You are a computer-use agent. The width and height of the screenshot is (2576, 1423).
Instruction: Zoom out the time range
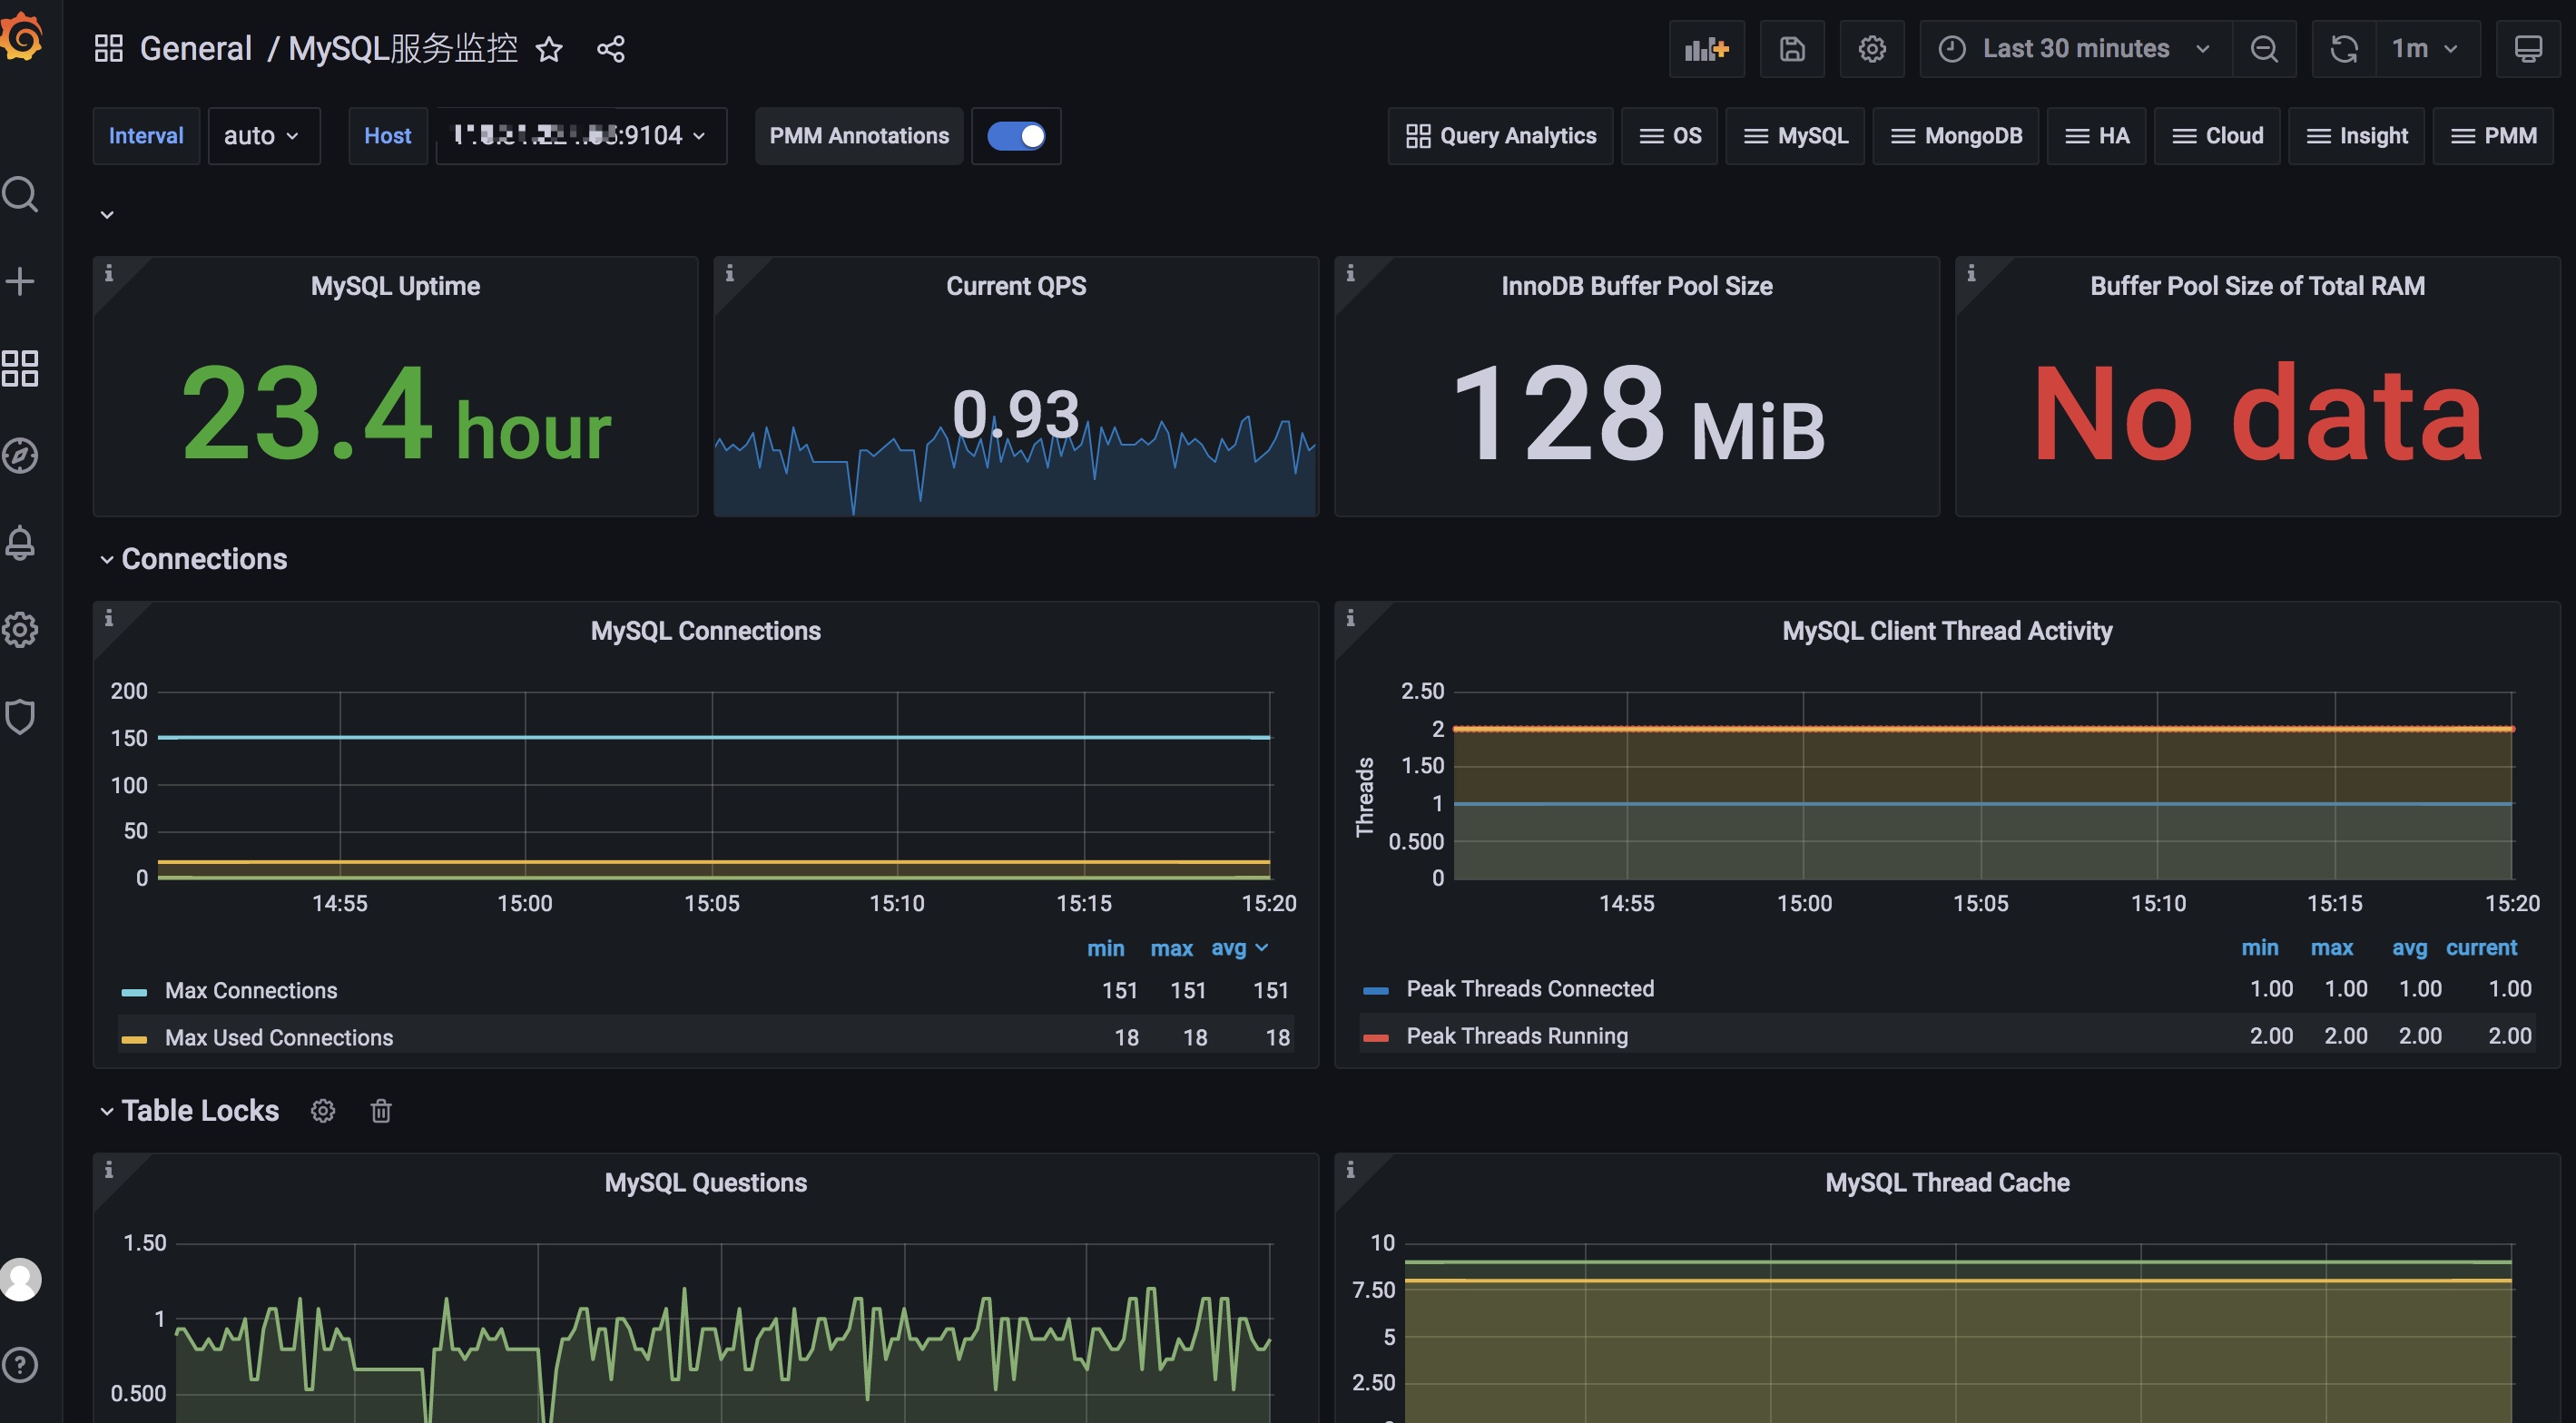click(2264, 49)
